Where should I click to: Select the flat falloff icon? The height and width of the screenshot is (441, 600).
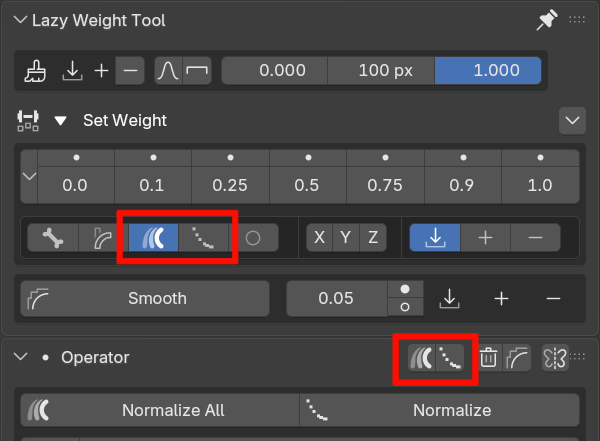click(x=198, y=71)
